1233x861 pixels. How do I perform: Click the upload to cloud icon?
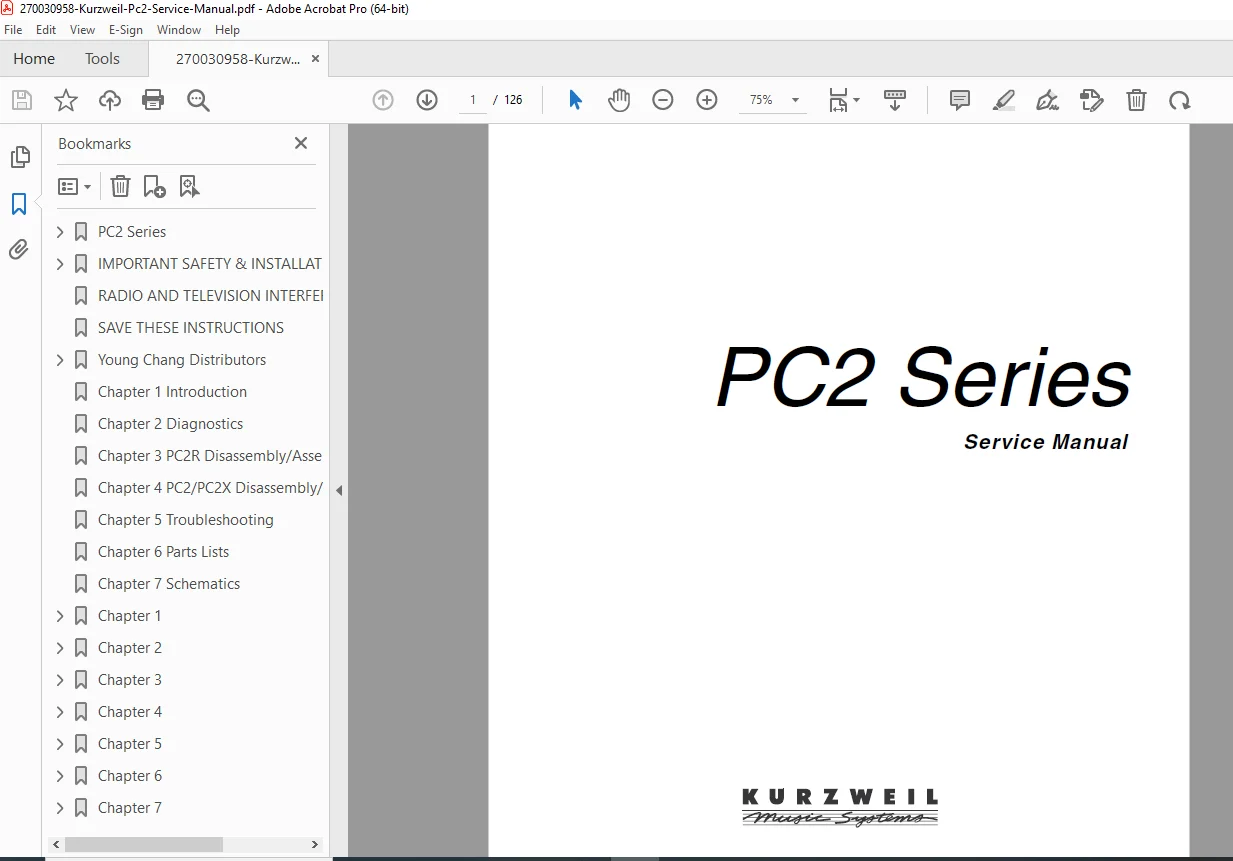pos(110,100)
